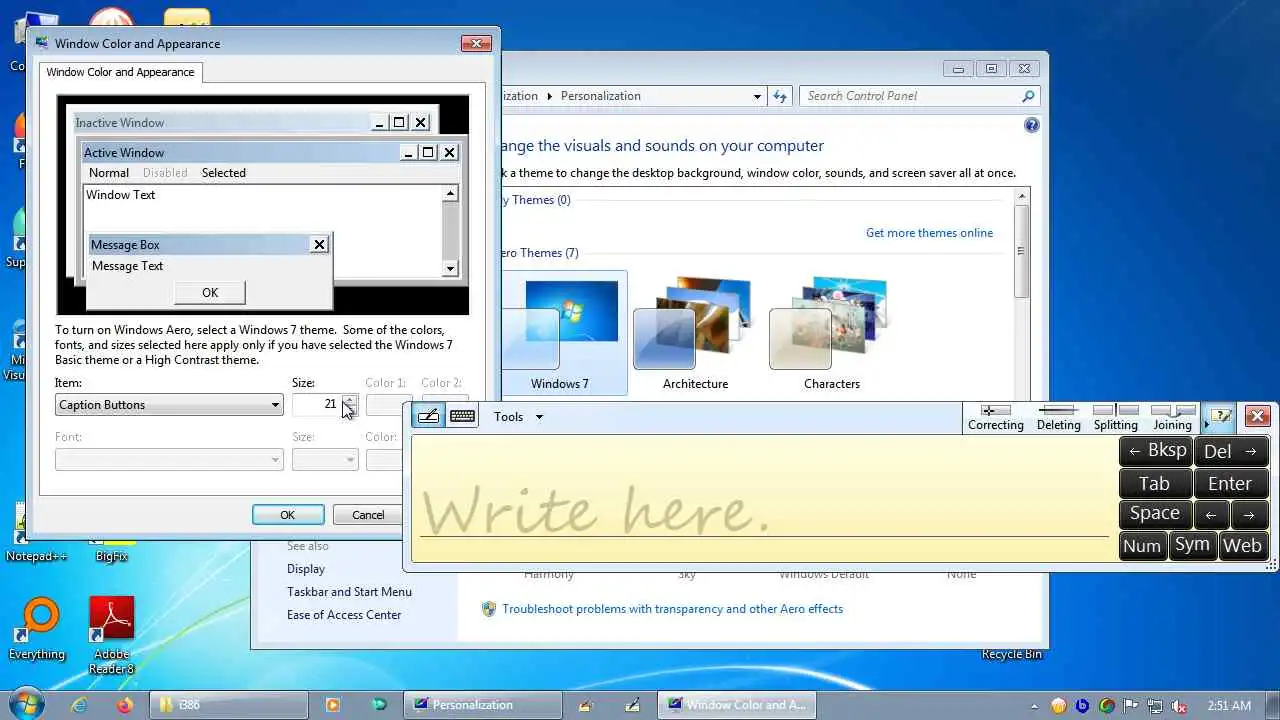Expand the address bar history dropdown arrow
This screenshot has height=720, width=1280.
coord(757,96)
